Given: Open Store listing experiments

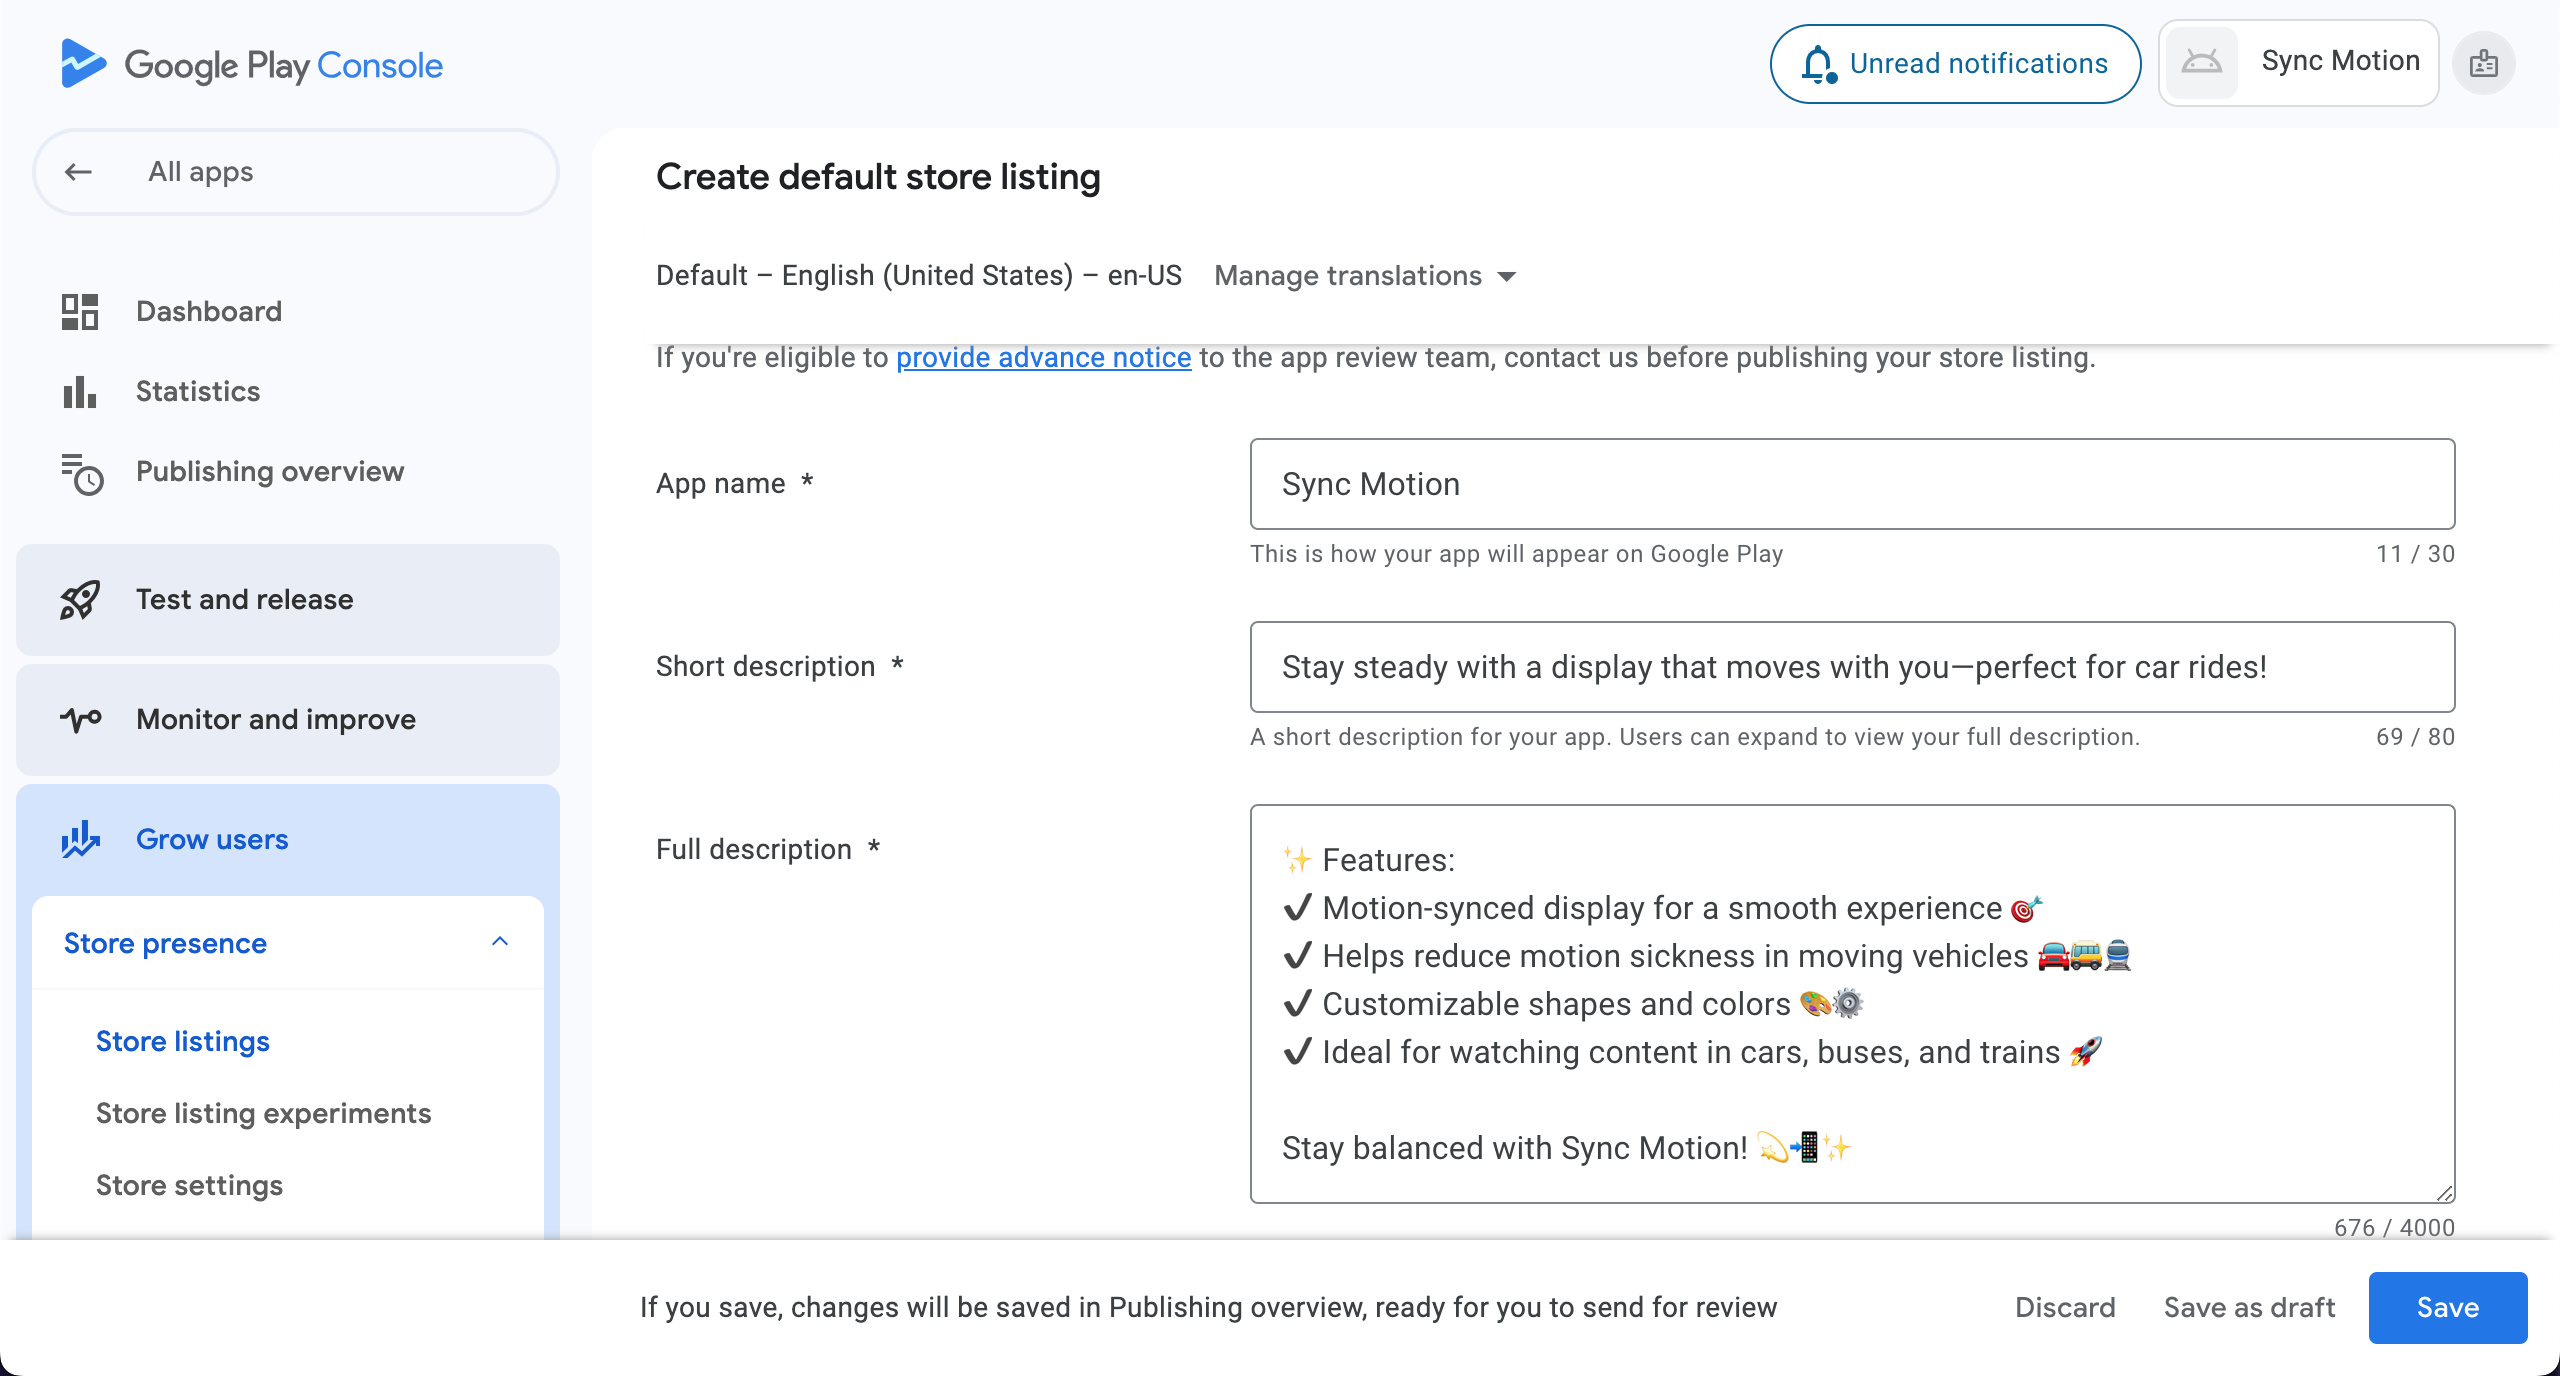Looking at the screenshot, I should 264,1113.
